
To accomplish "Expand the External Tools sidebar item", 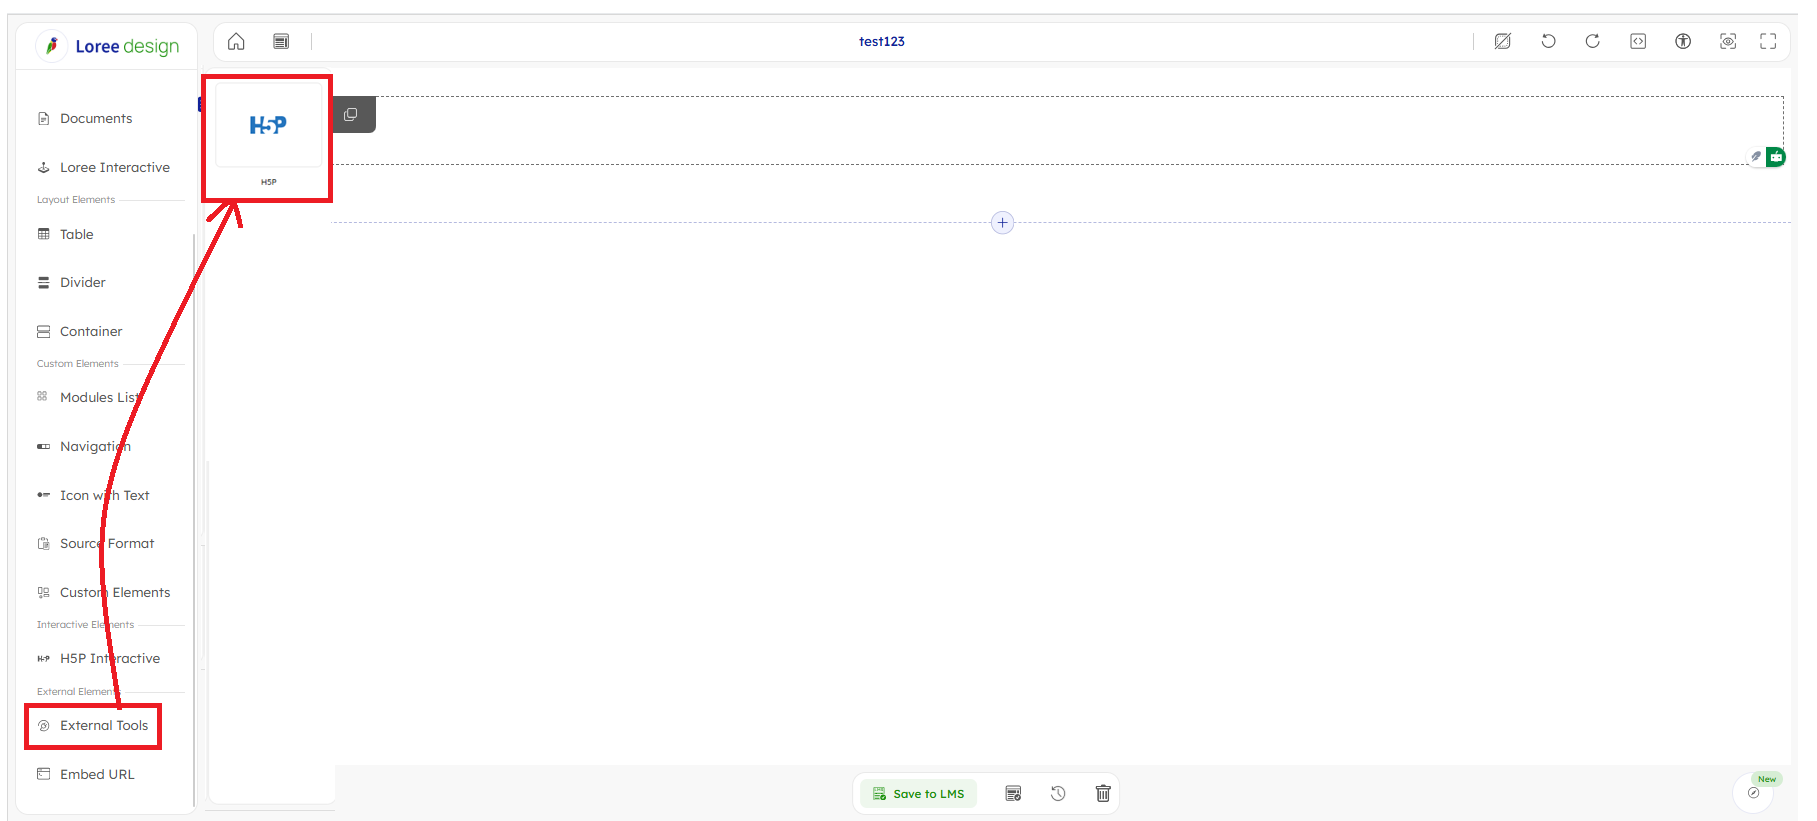I will (x=103, y=726).
